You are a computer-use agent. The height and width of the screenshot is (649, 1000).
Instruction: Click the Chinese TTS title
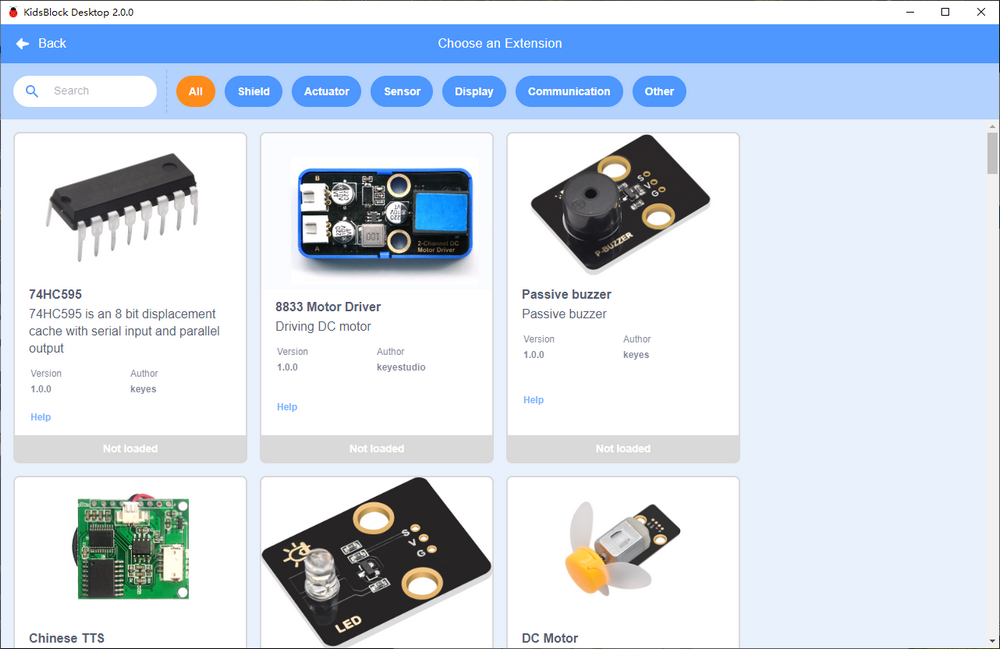point(66,638)
